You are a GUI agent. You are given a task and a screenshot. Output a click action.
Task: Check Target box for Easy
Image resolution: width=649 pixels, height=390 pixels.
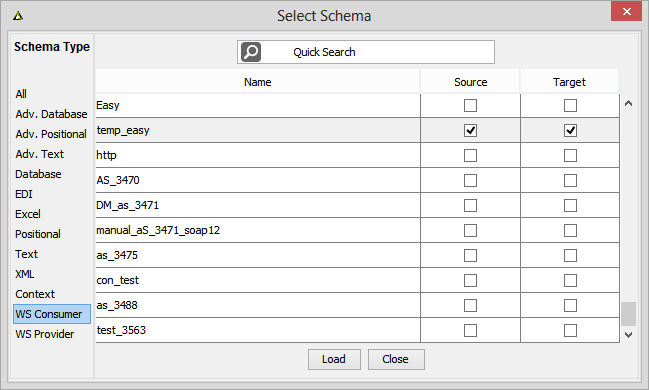coord(570,106)
